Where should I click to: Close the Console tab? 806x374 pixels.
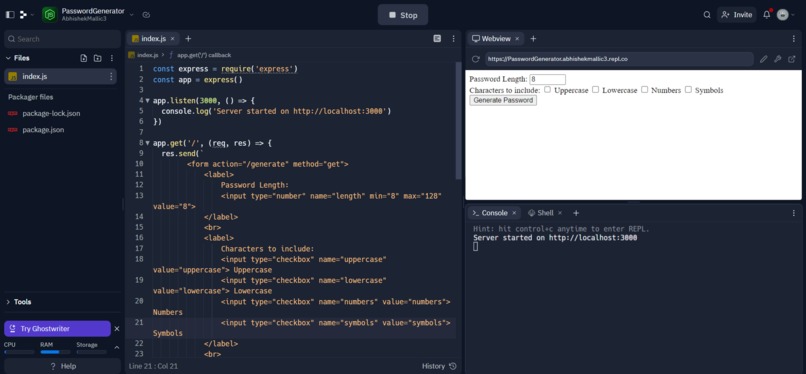(x=514, y=213)
